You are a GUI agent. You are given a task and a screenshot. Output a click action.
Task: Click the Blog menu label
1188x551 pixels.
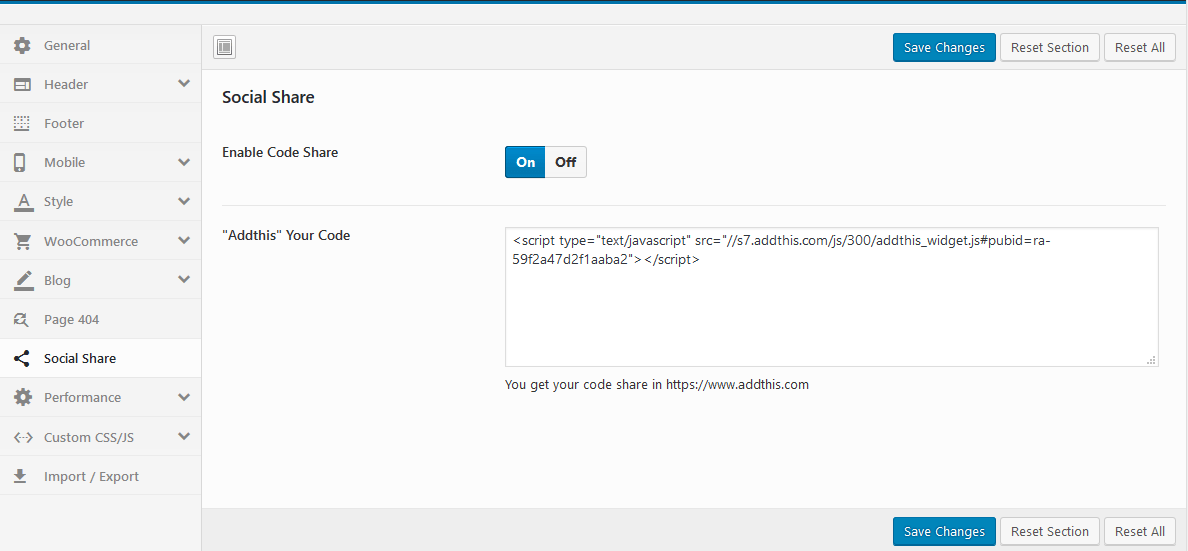click(x=58, y=280)
